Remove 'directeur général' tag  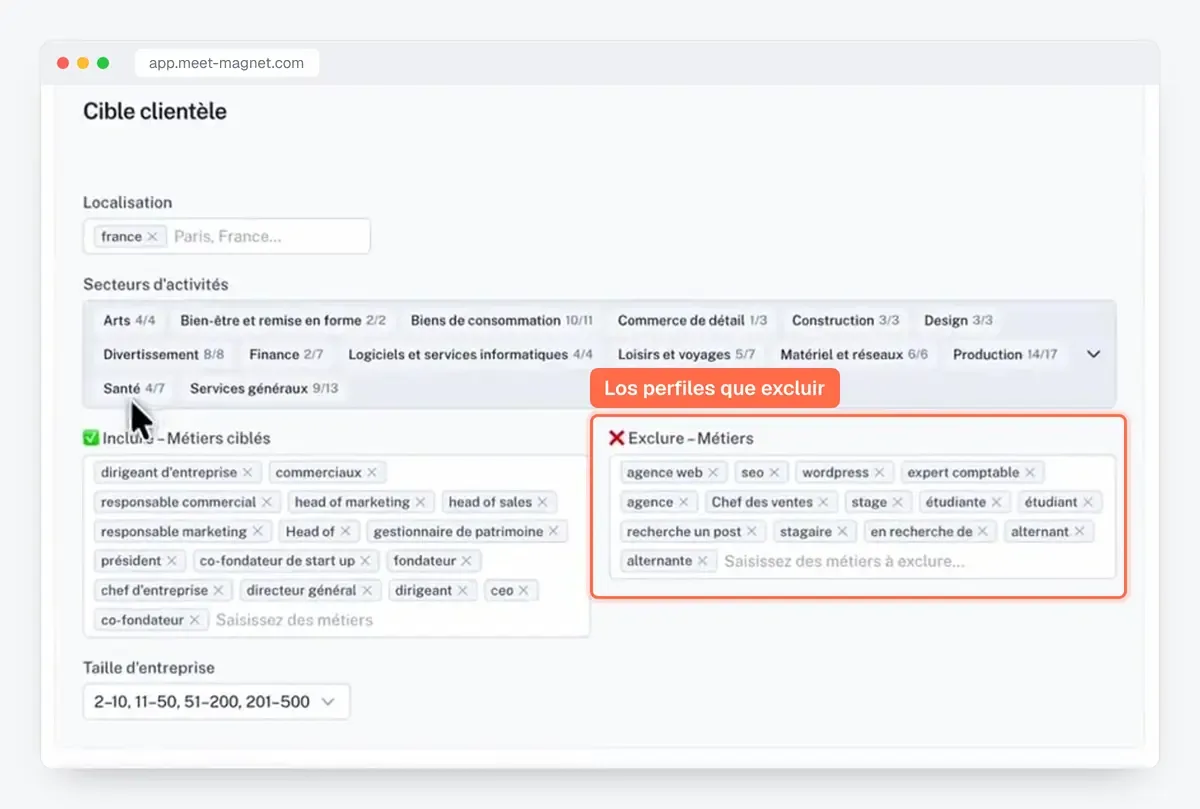click(366, 590)
